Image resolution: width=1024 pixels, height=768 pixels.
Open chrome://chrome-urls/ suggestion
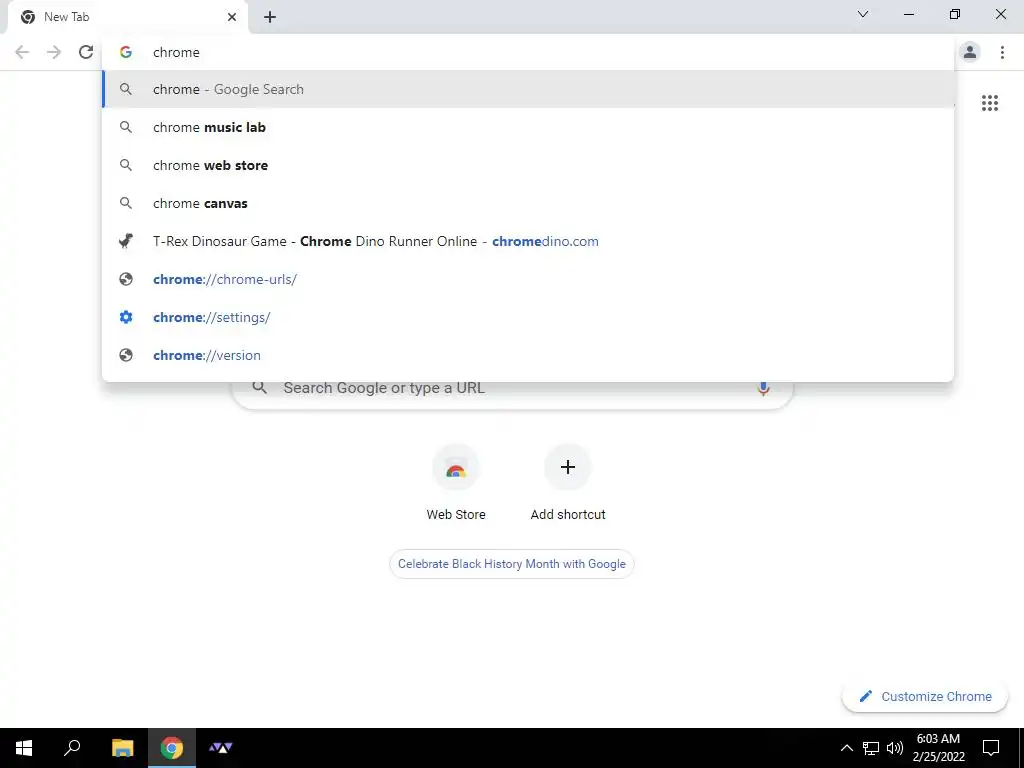coord(528,279)
